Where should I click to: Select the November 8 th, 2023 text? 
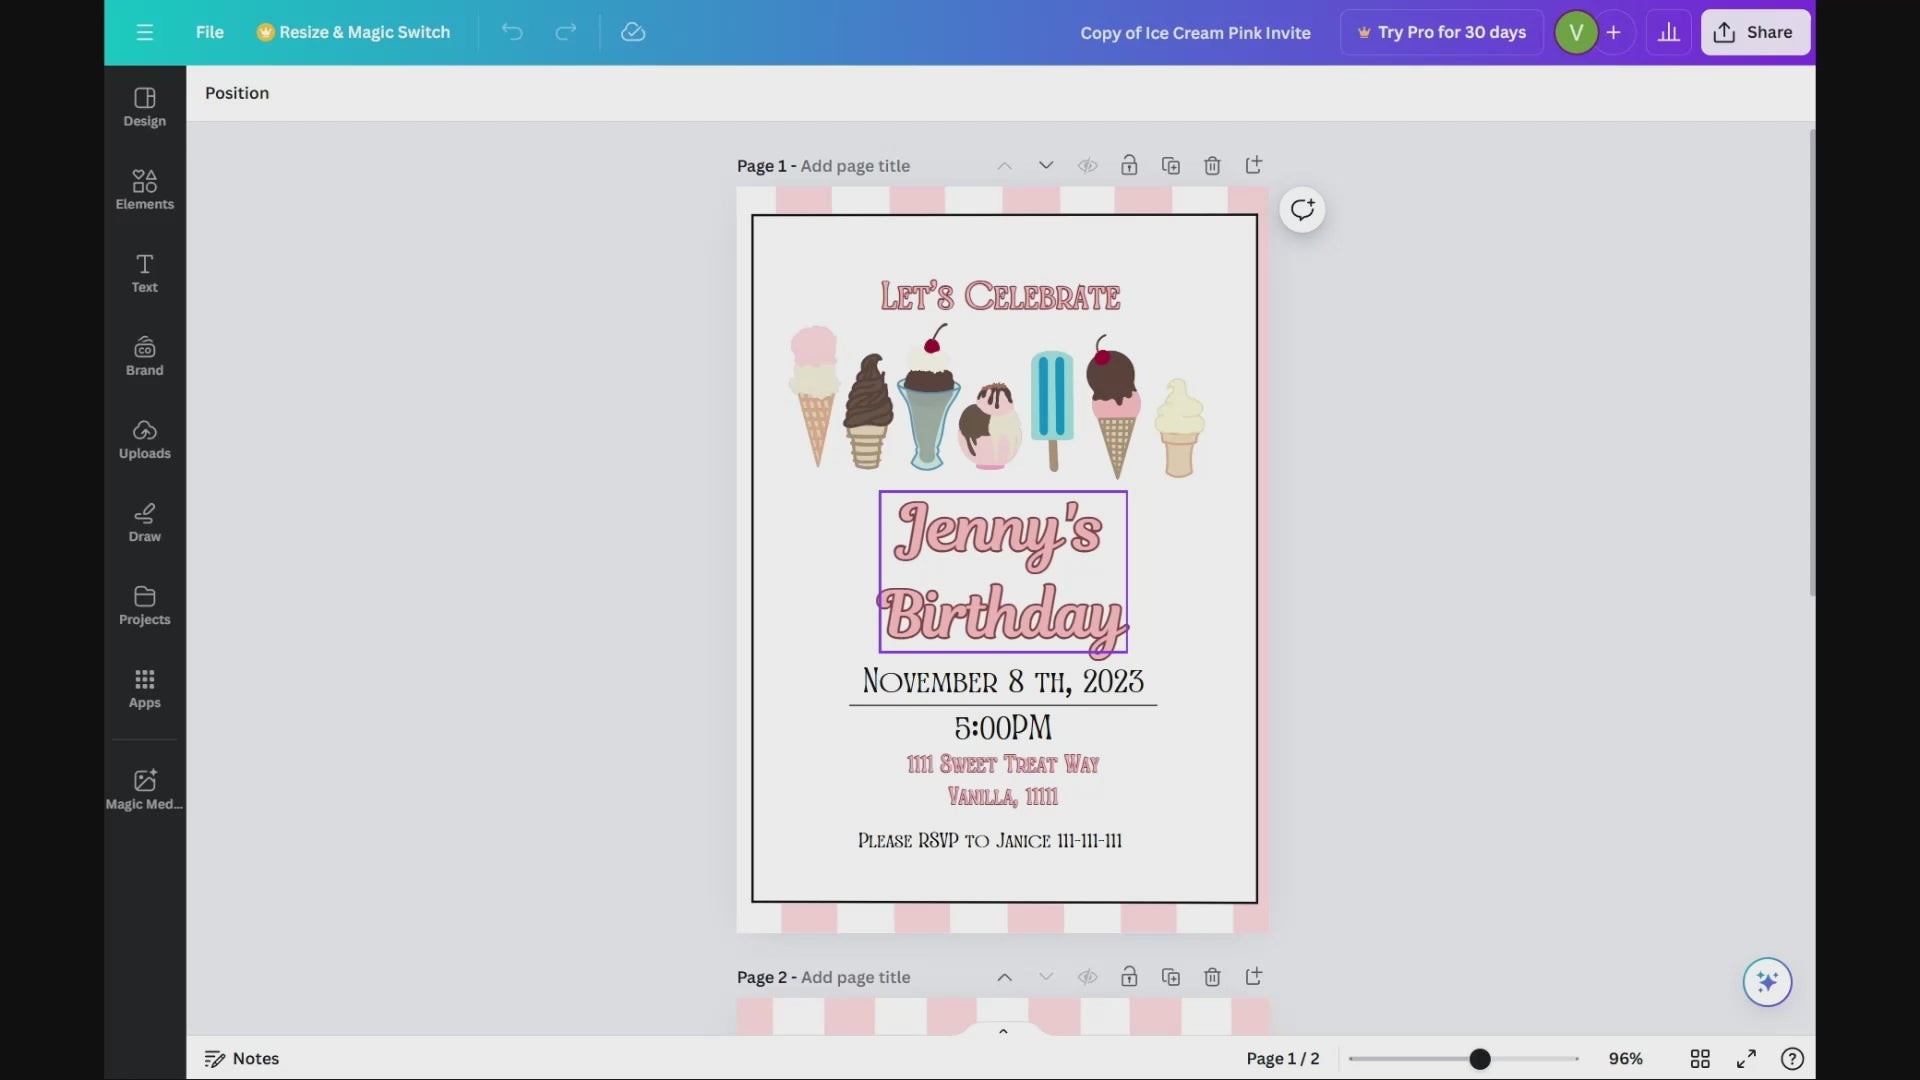point(1003,681)
